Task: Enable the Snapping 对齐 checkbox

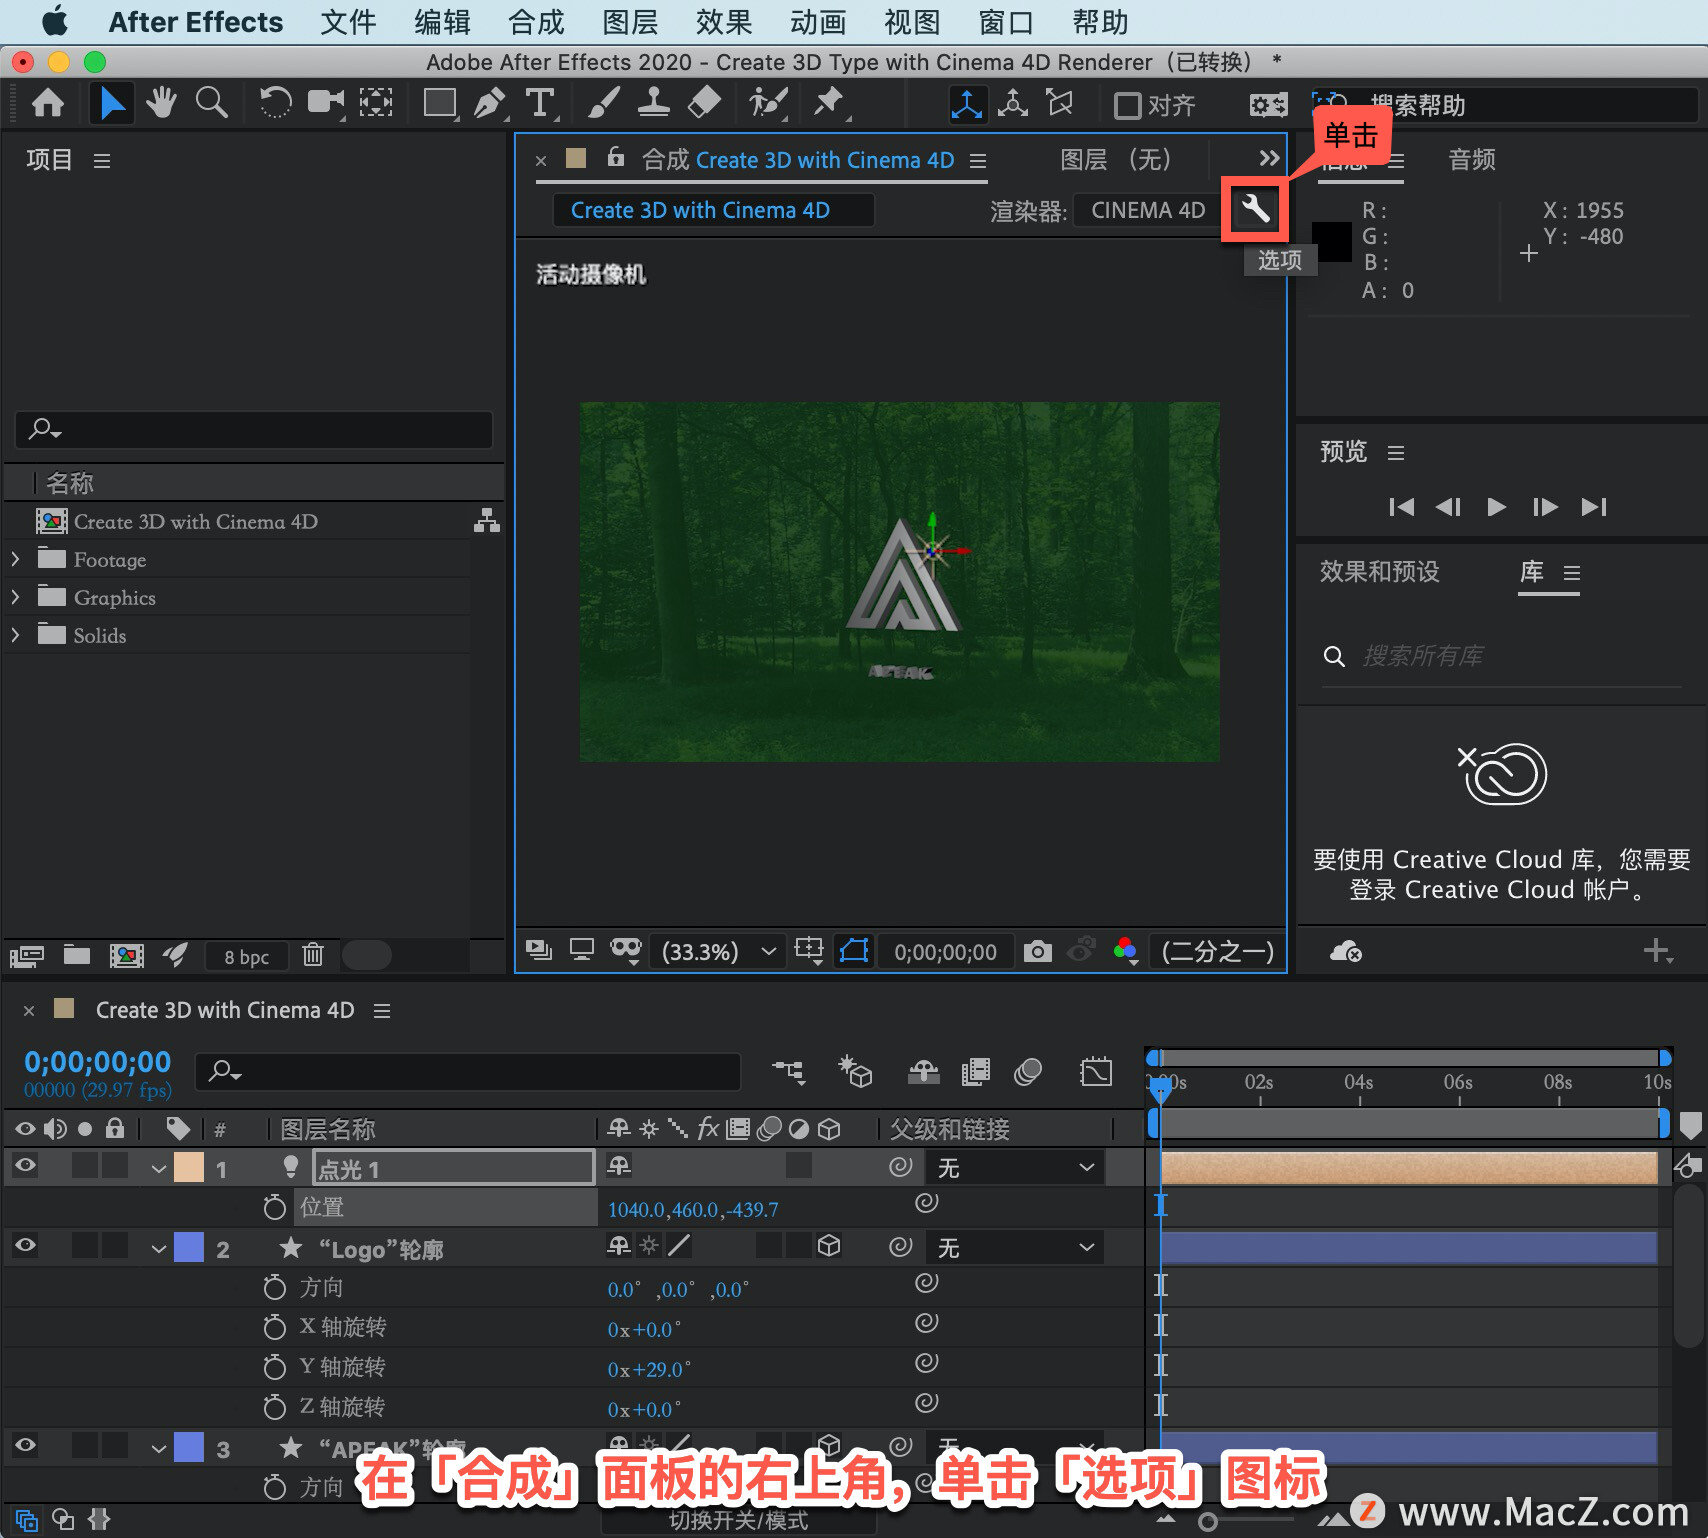Action: (1127, 105)
